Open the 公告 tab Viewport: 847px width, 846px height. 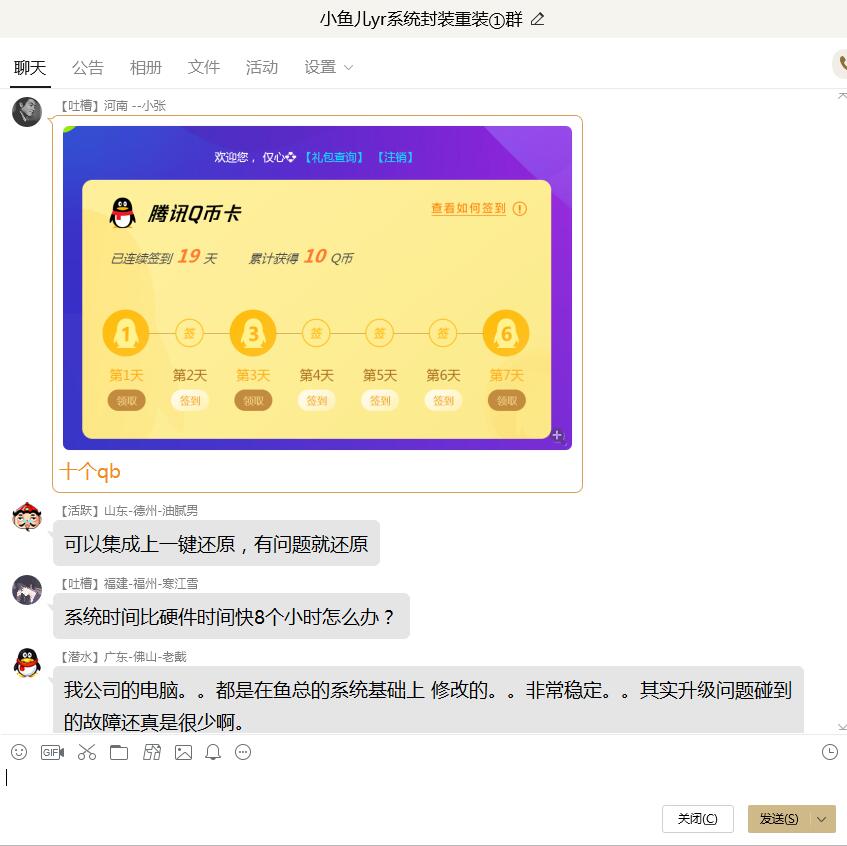coord(88,68)
